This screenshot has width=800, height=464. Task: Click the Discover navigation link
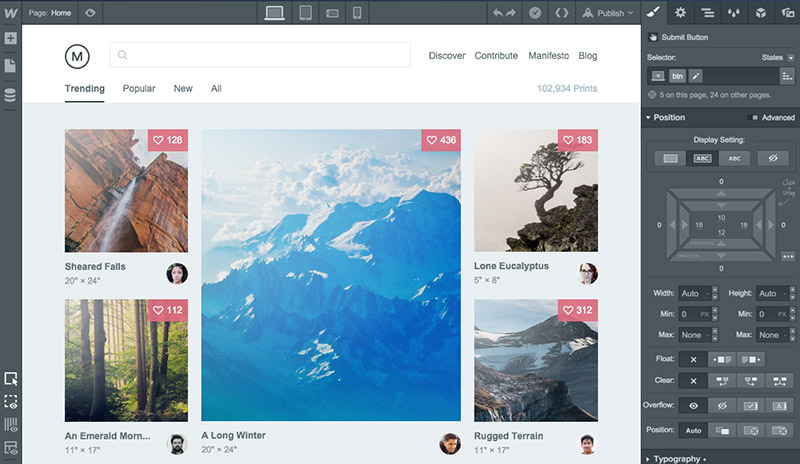(x=447, y=56)
